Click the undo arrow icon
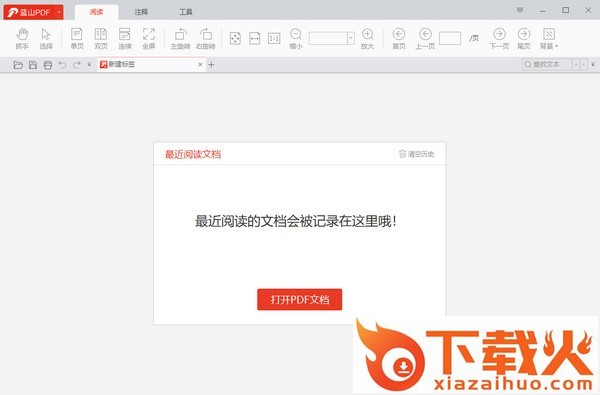 62,65
